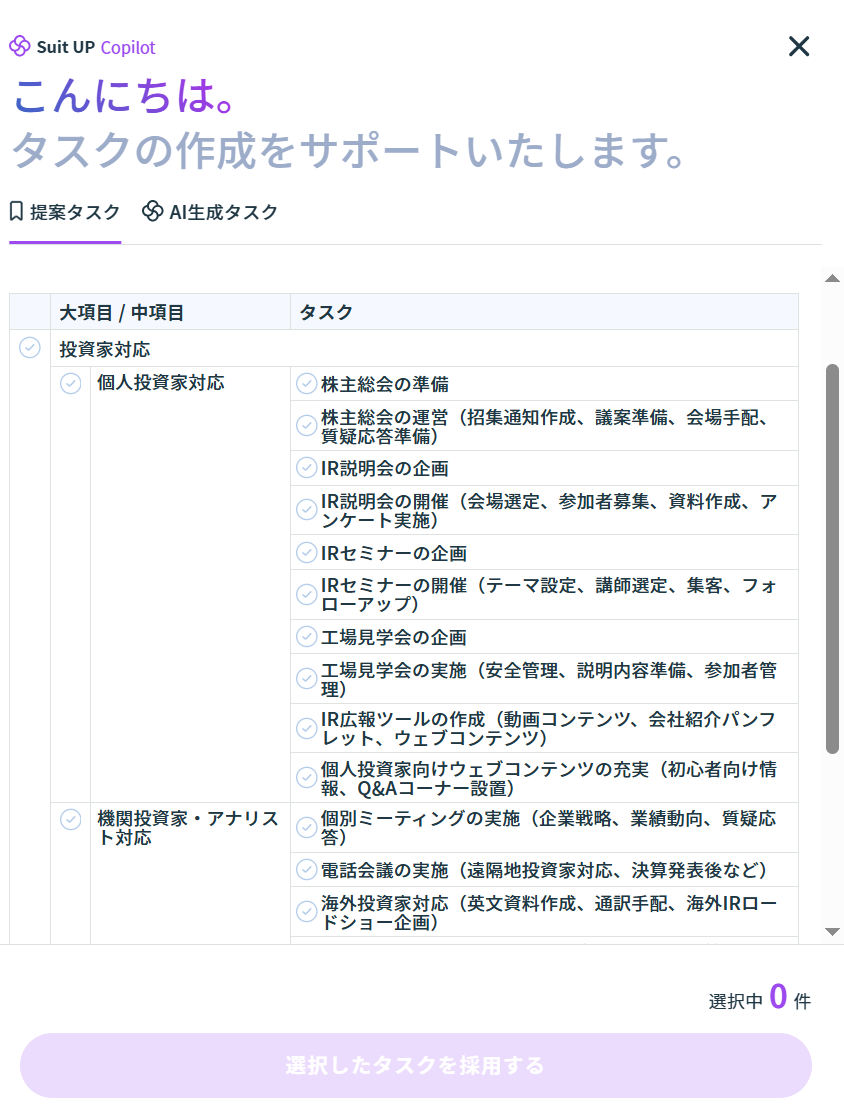The image size is (844, 1114).
Task: Close the Copilot panel with X icon
Action: tap(798, 46)
